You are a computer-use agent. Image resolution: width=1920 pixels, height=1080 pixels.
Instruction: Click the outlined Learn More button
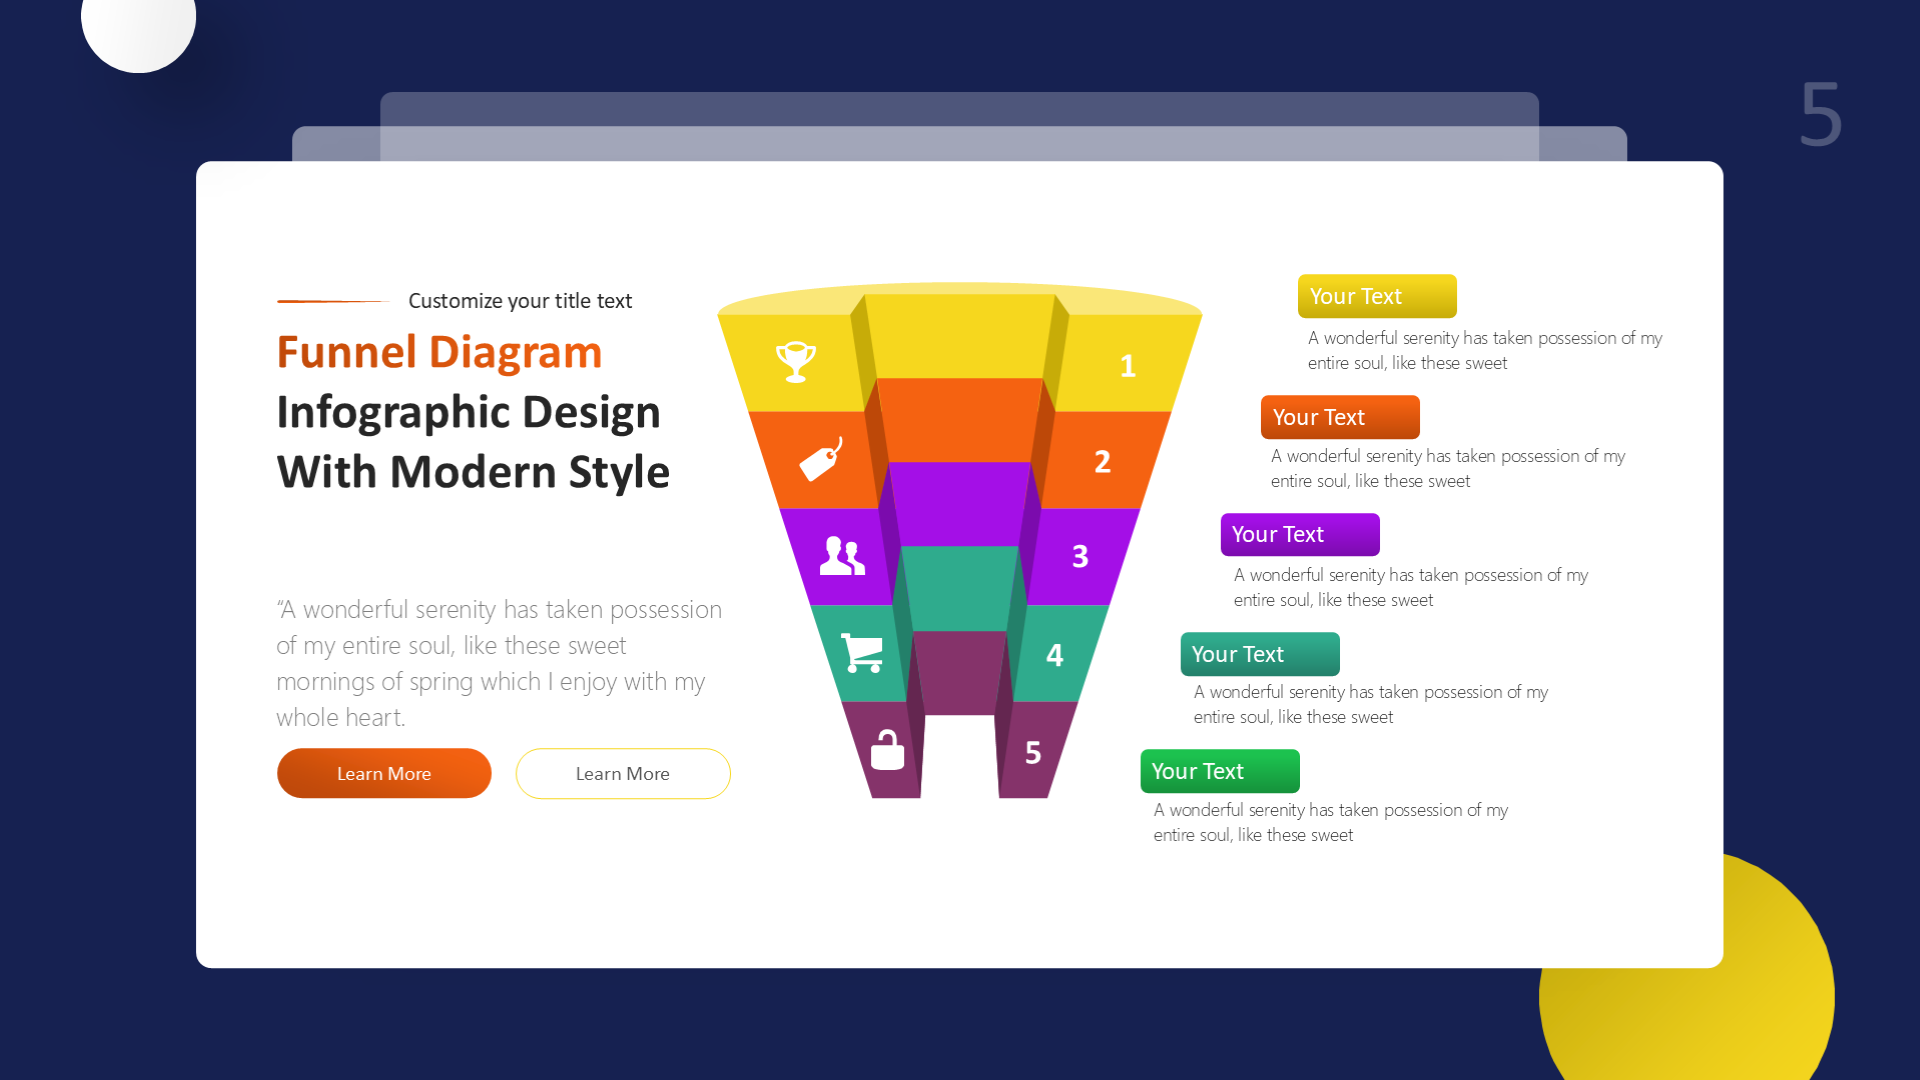622,773
